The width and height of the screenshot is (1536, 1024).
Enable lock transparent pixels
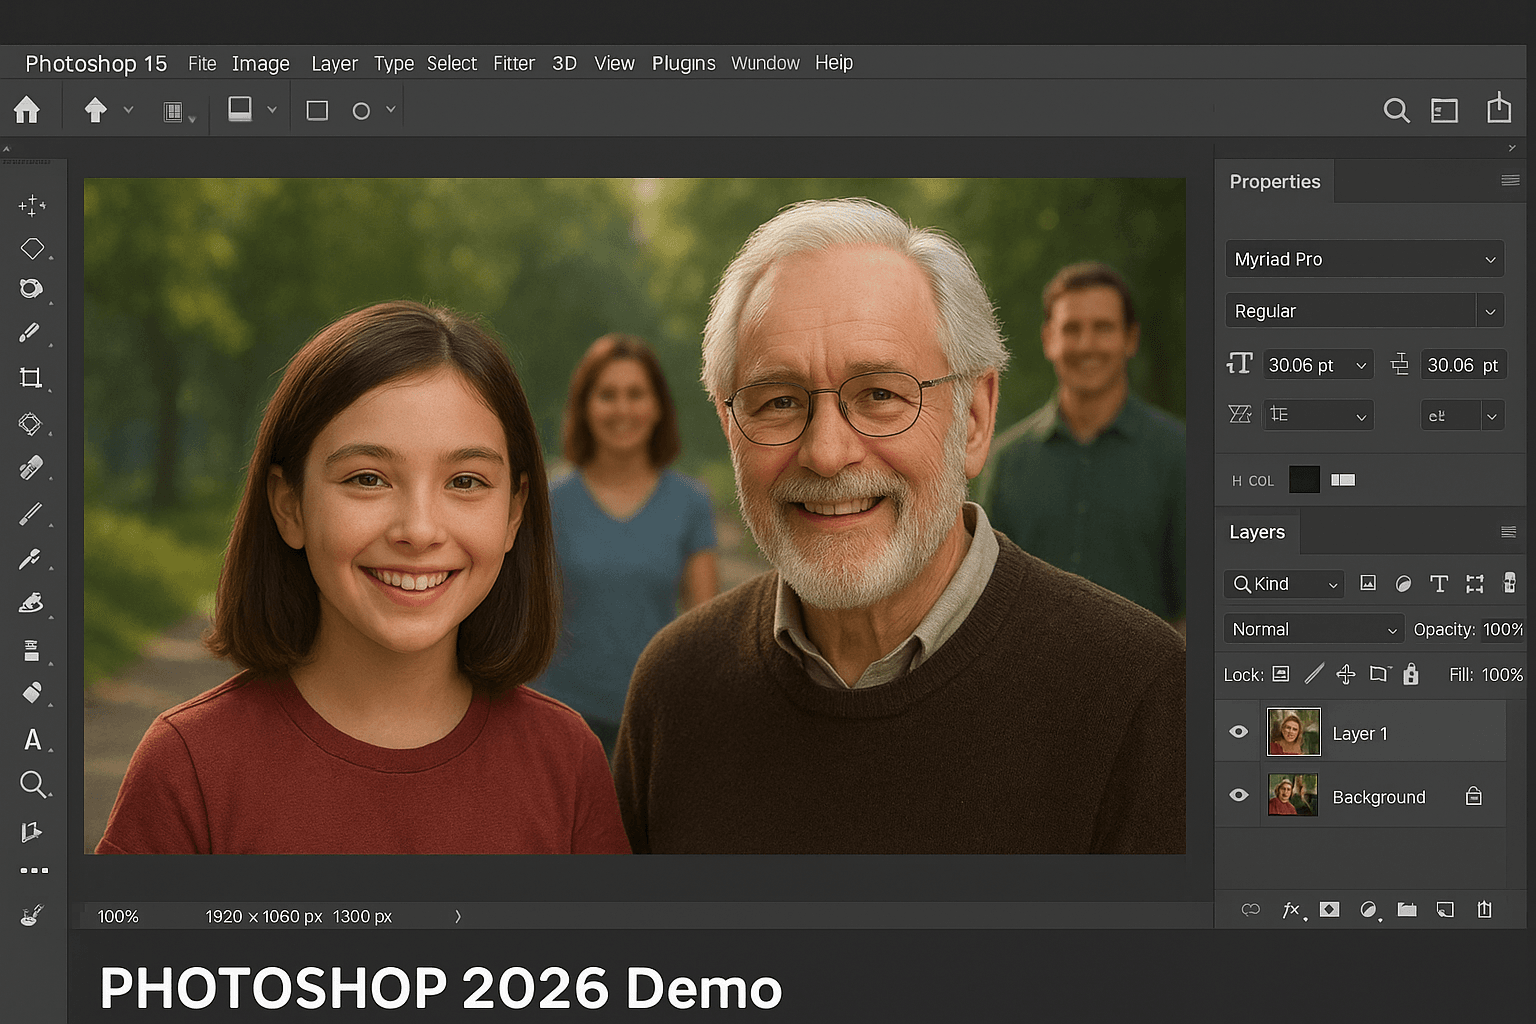(1281, 674)
